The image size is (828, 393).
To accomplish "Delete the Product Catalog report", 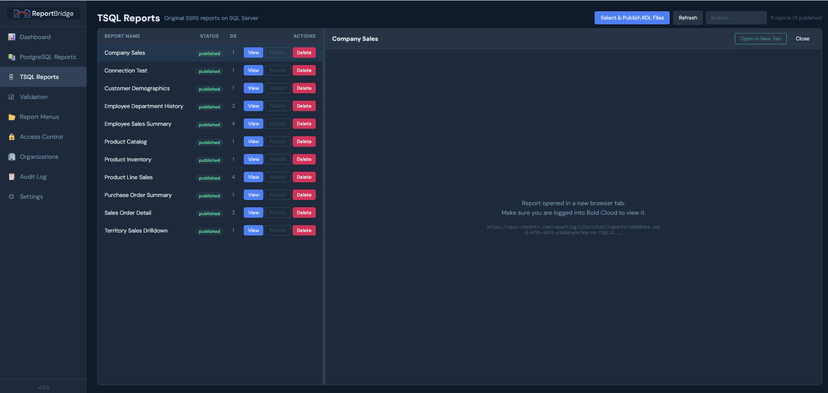I will tap(304, 142).
